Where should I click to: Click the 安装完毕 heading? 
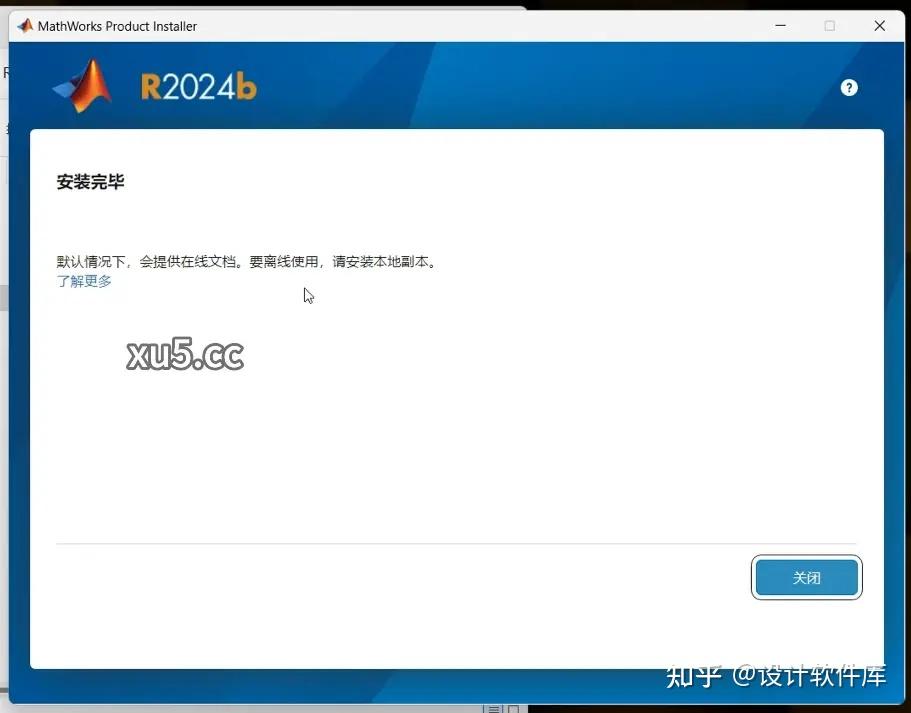90,181
